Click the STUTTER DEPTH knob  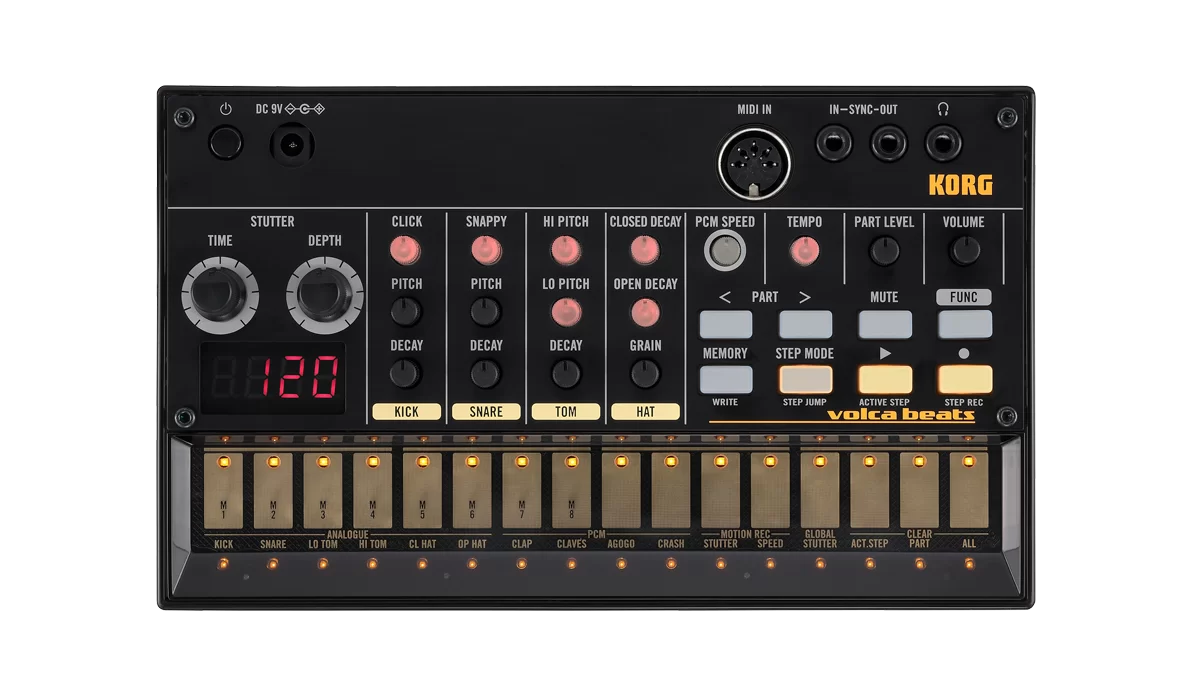pyautogui.click(x=325, y=295)
